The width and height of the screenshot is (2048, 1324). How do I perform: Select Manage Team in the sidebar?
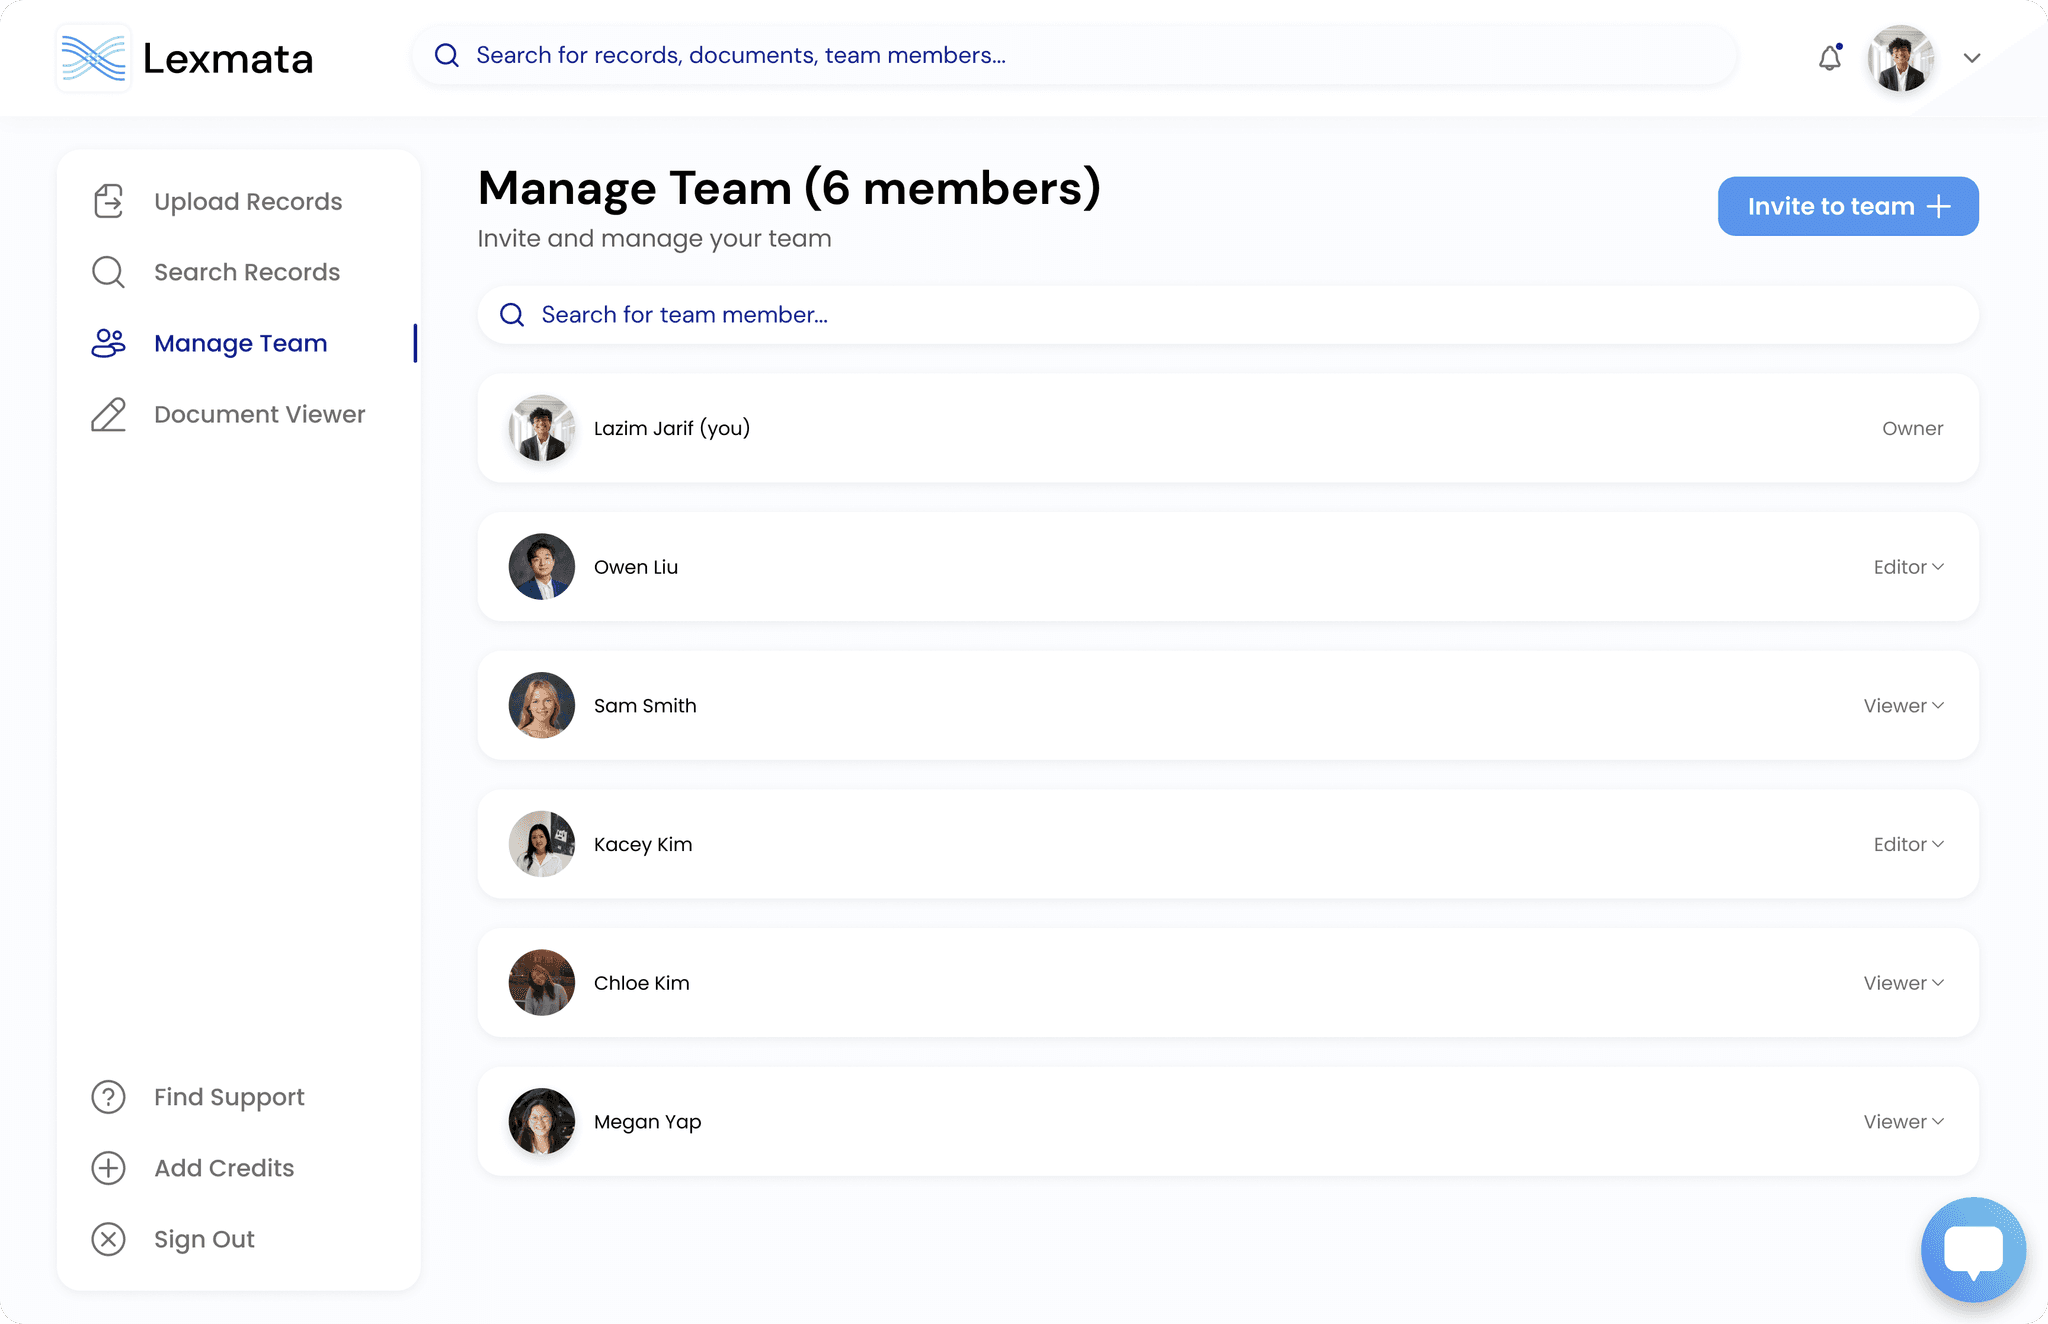(x=240, y=343)
